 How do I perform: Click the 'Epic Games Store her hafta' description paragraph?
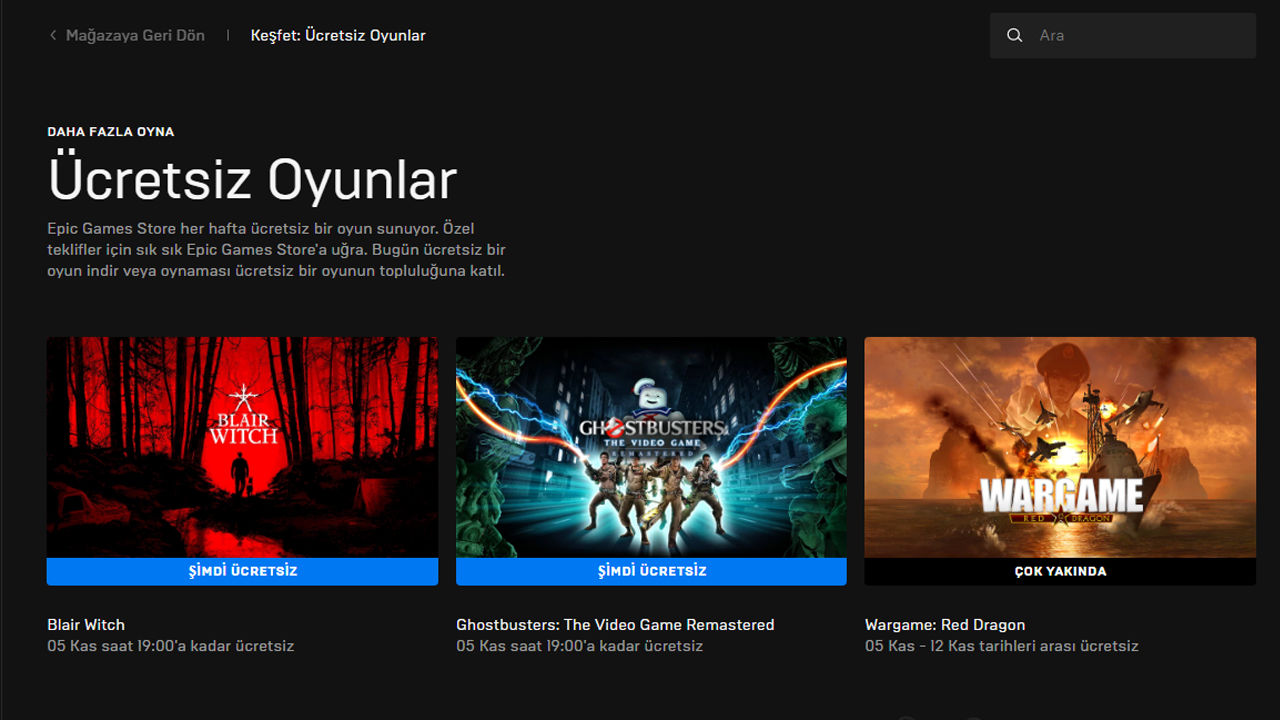click(x=276, y=250)
